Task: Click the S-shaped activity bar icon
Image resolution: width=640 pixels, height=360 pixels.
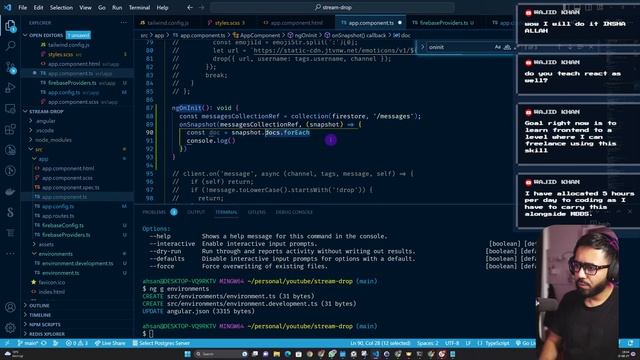Action: (10, 212)
